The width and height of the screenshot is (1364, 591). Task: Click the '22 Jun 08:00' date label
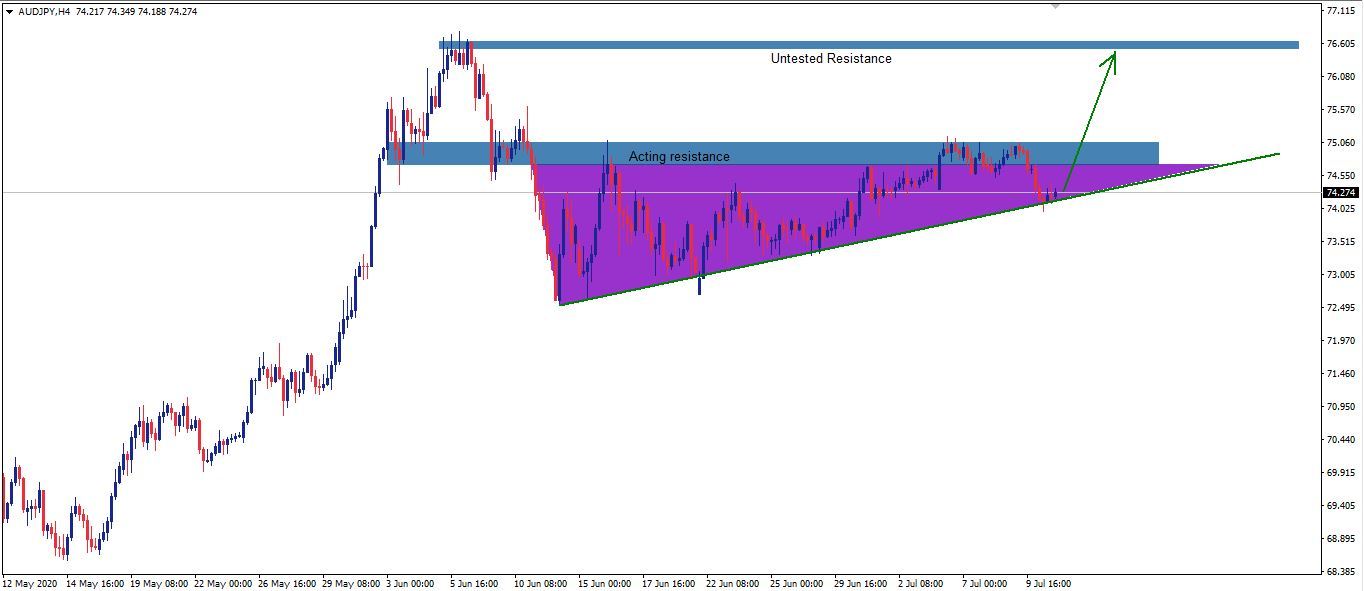click(x=735, y=583)
